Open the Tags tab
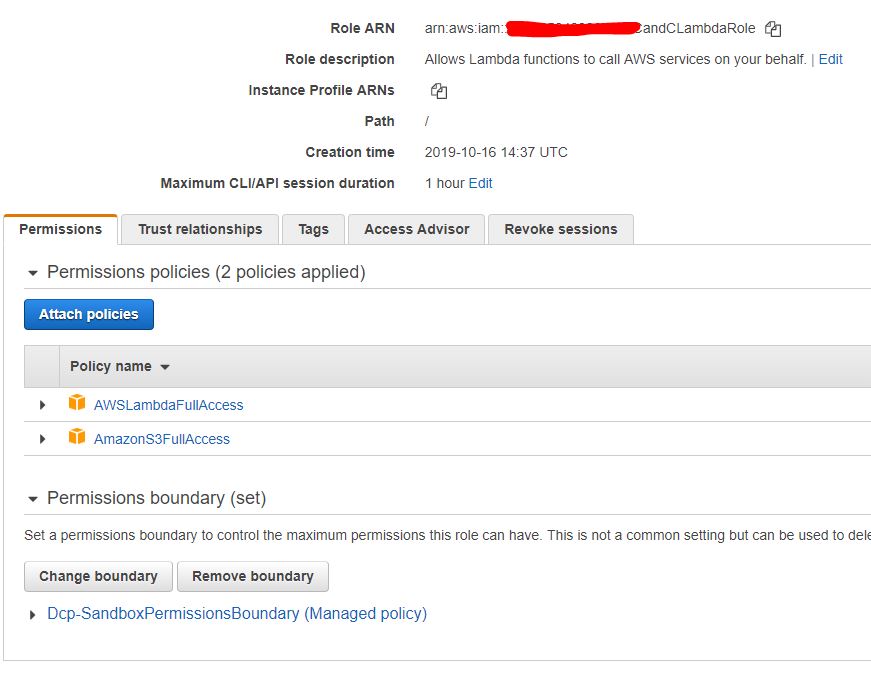The height and width of the screenshot is (686, 871). coord(313,229)
